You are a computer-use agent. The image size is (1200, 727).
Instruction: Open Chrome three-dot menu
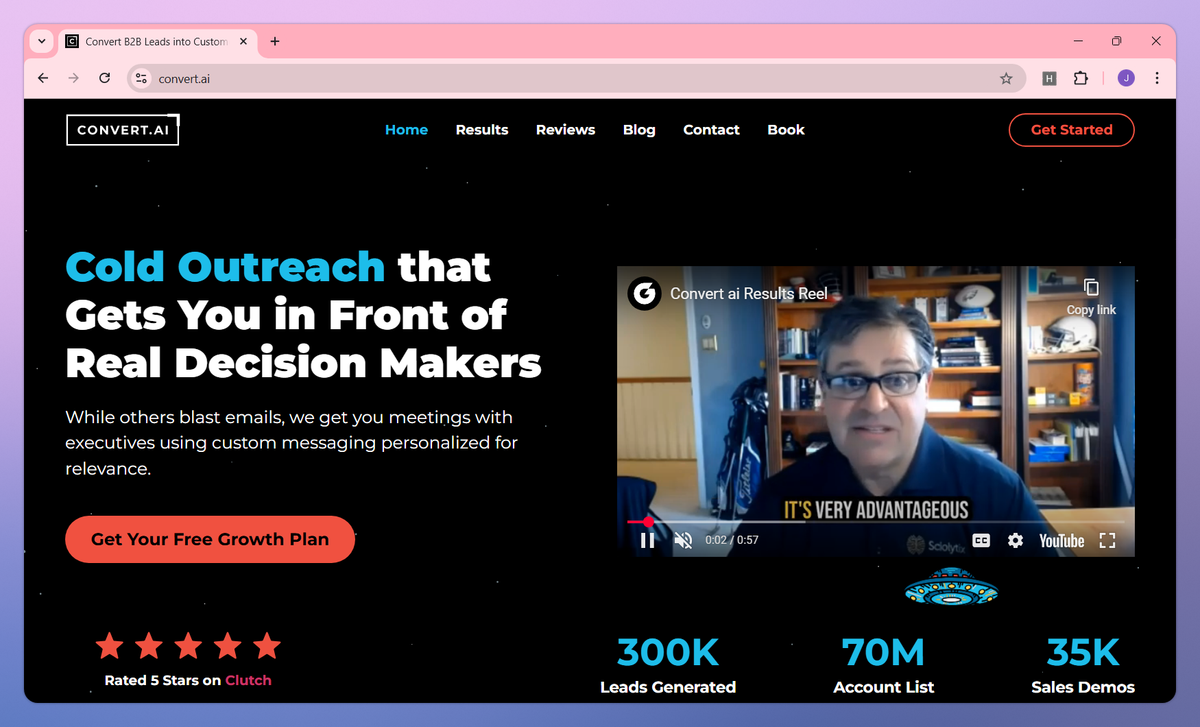[1157, 78]
